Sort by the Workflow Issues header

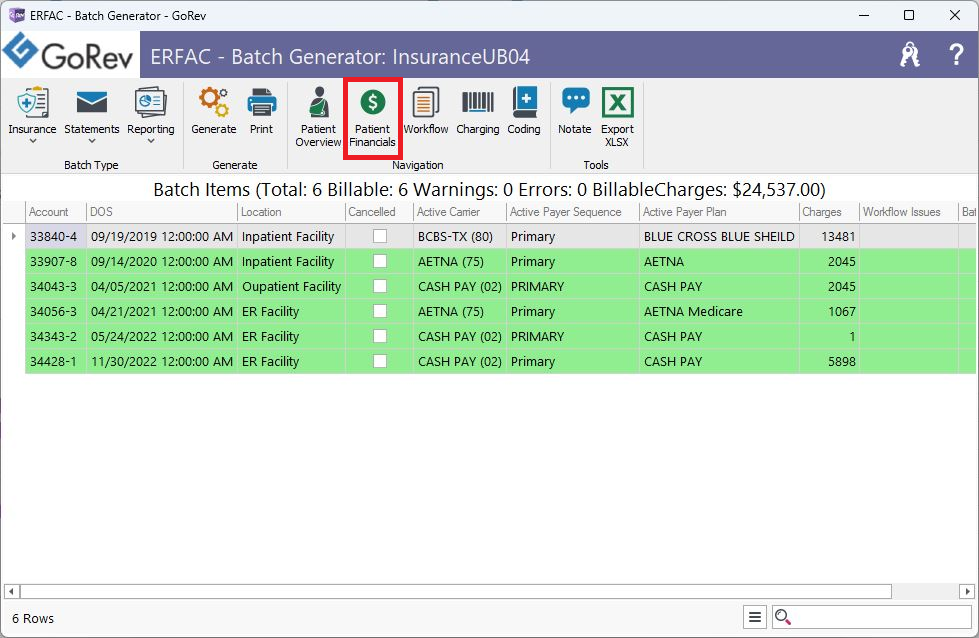(x=909, y=212)
